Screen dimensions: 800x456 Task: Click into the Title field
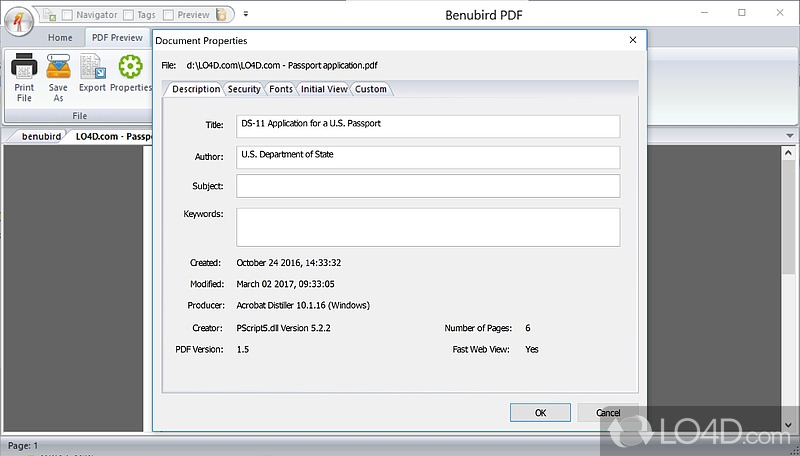coord(428,126)
